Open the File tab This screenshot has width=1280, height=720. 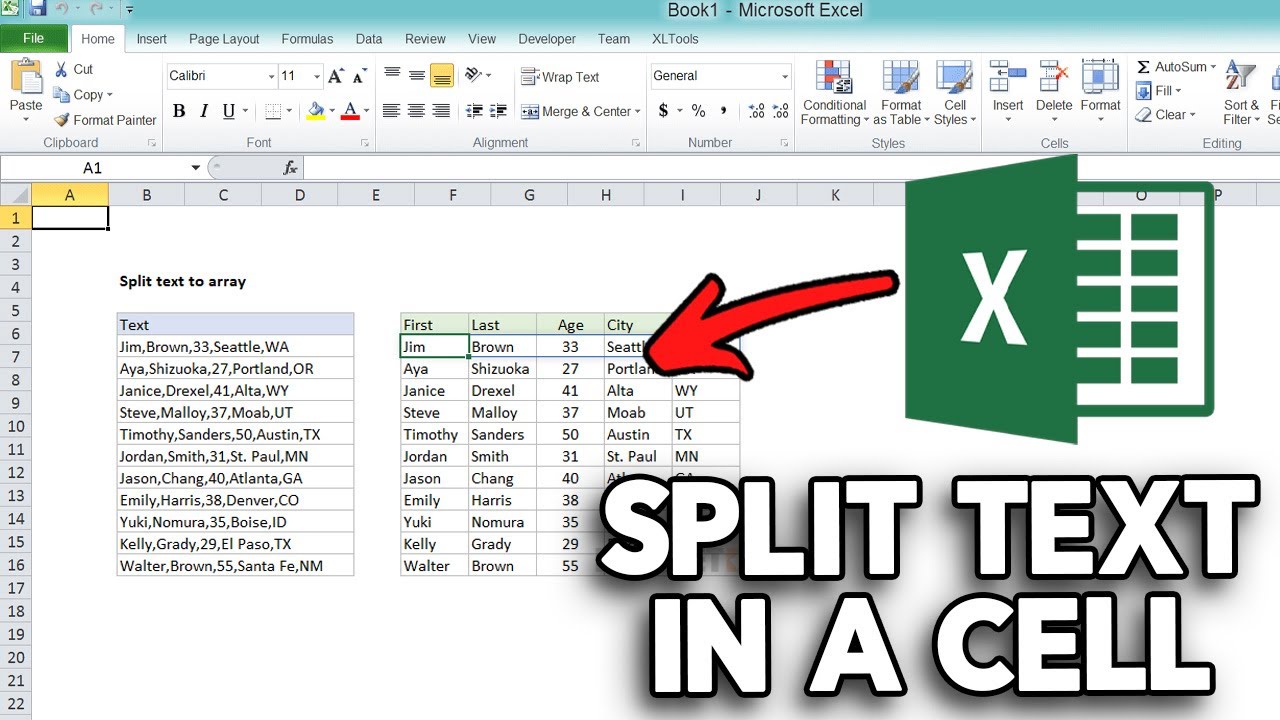(x=33, y=39)
